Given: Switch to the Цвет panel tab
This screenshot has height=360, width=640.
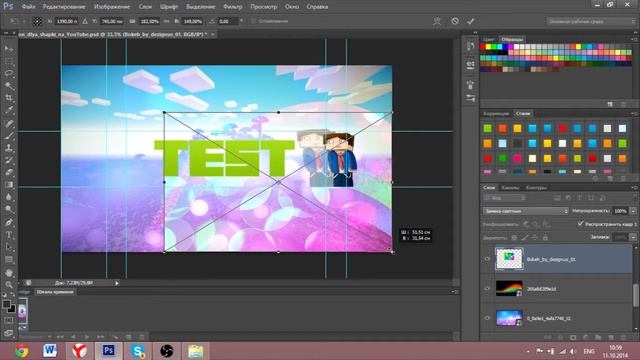Looking at the screenshot, I should [x=488, y=40].
